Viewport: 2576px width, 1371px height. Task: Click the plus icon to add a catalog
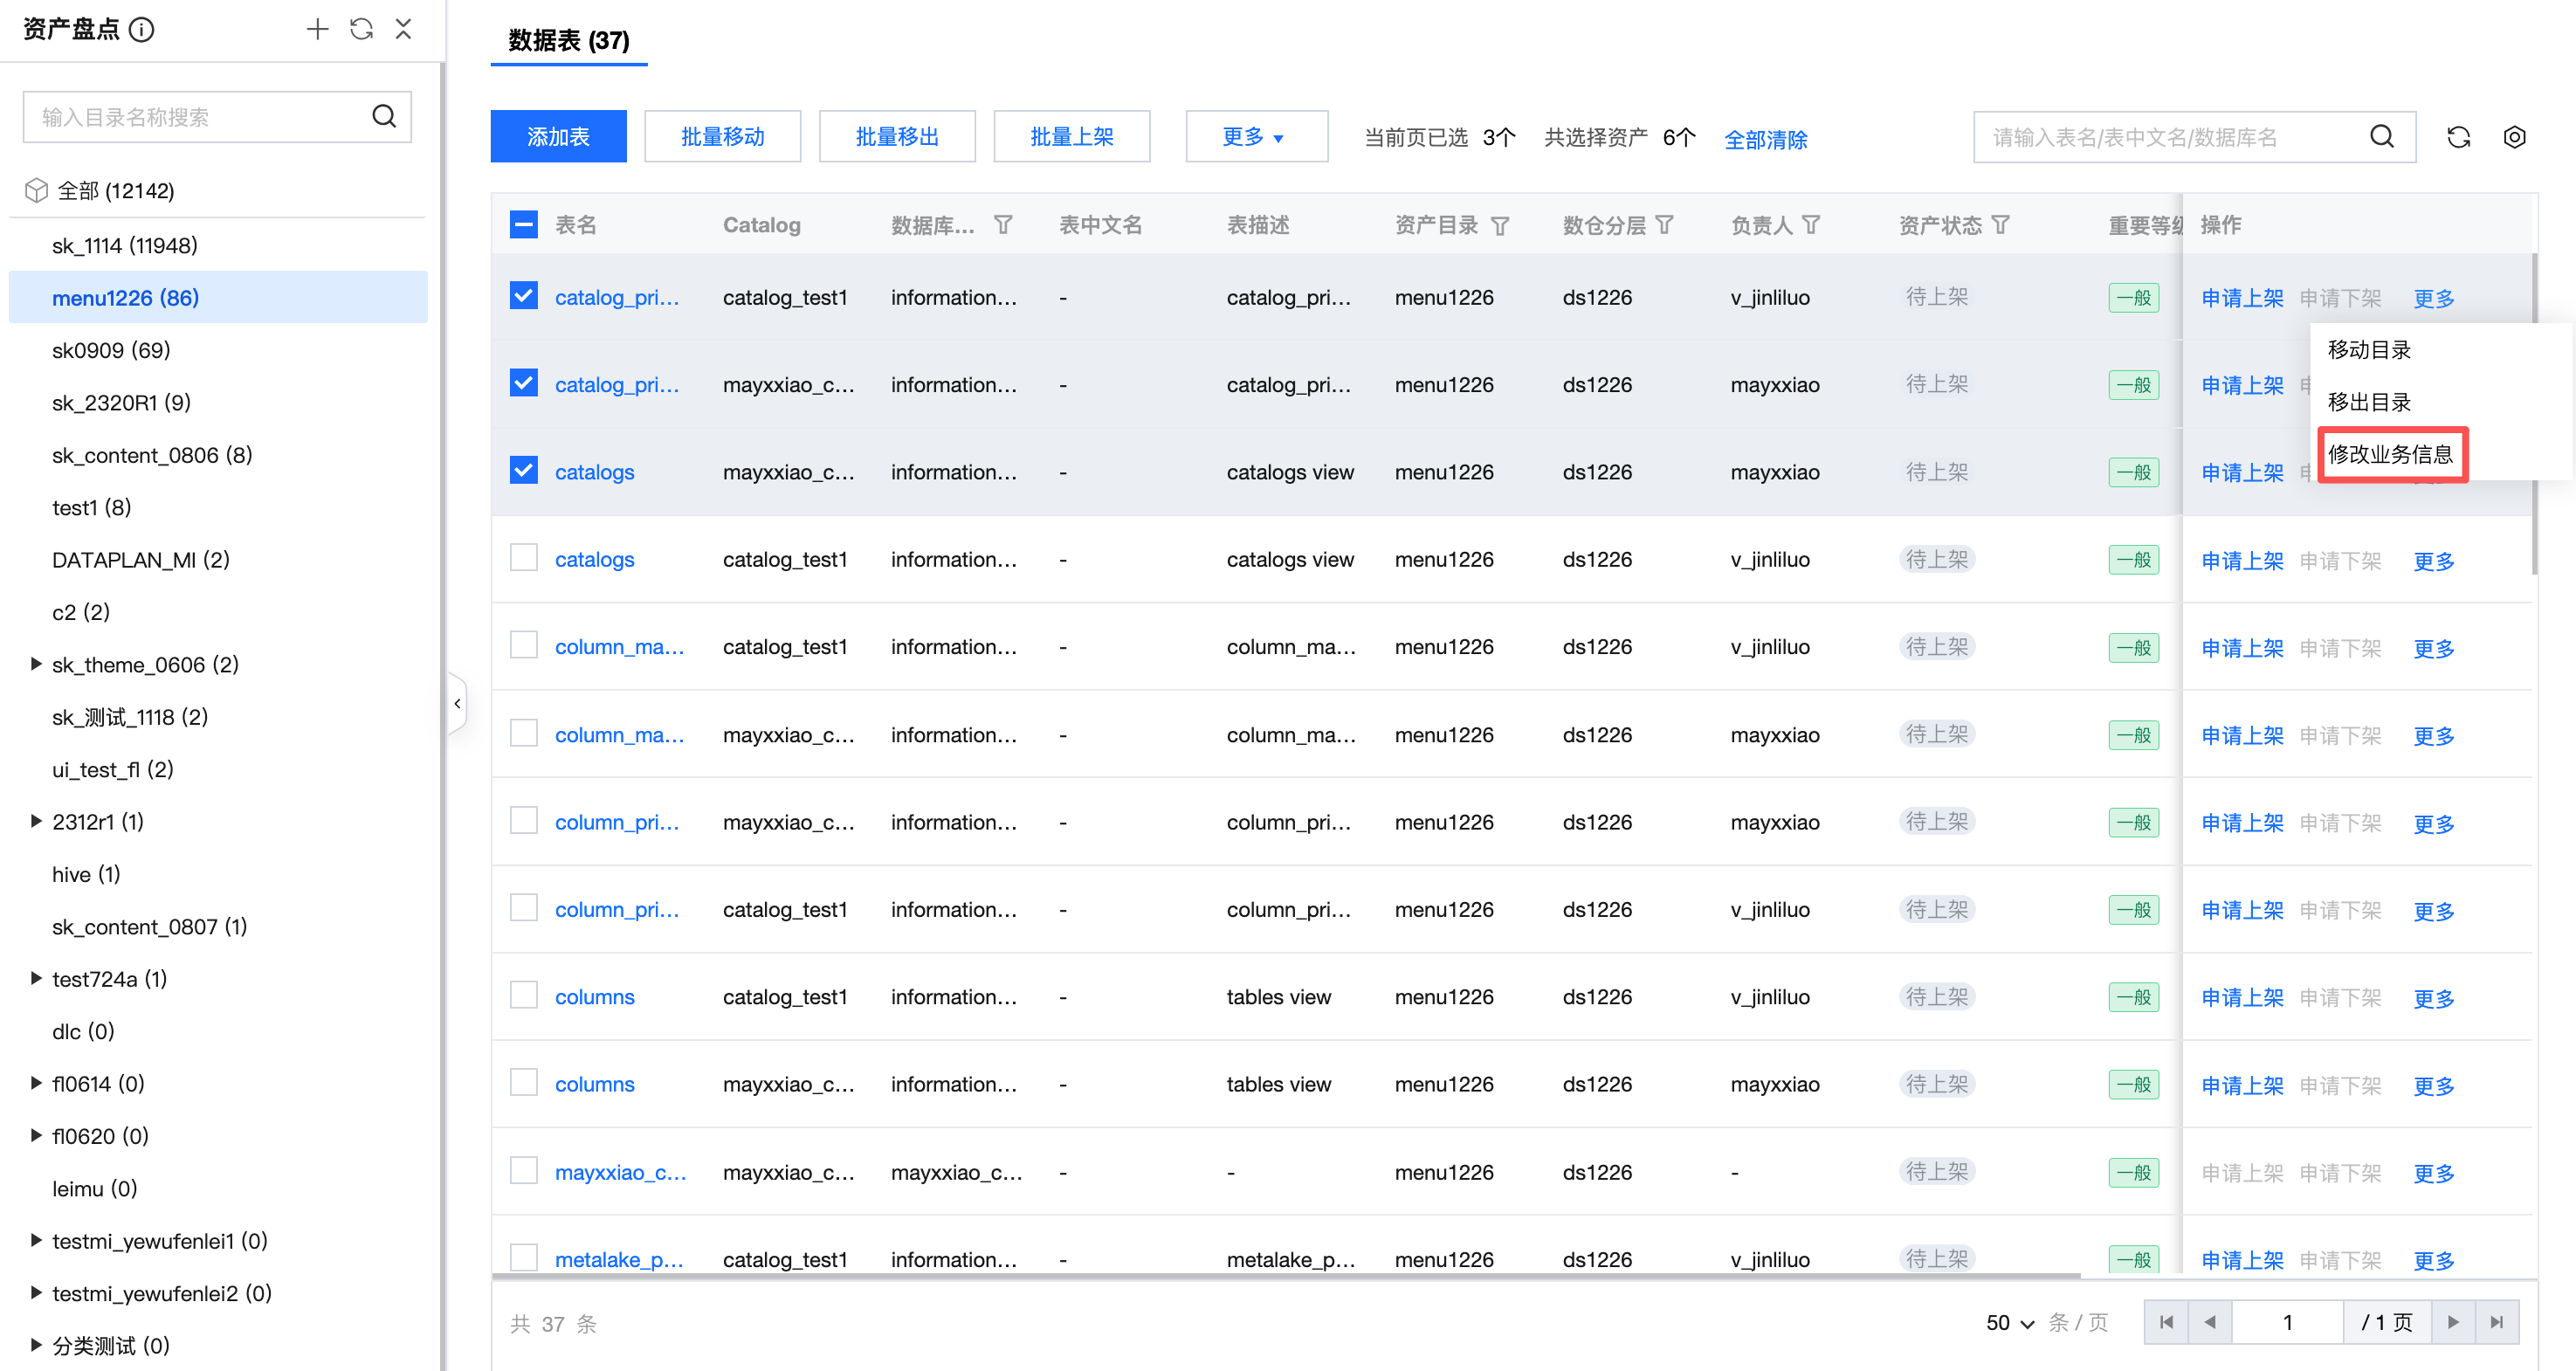(317, 29)
